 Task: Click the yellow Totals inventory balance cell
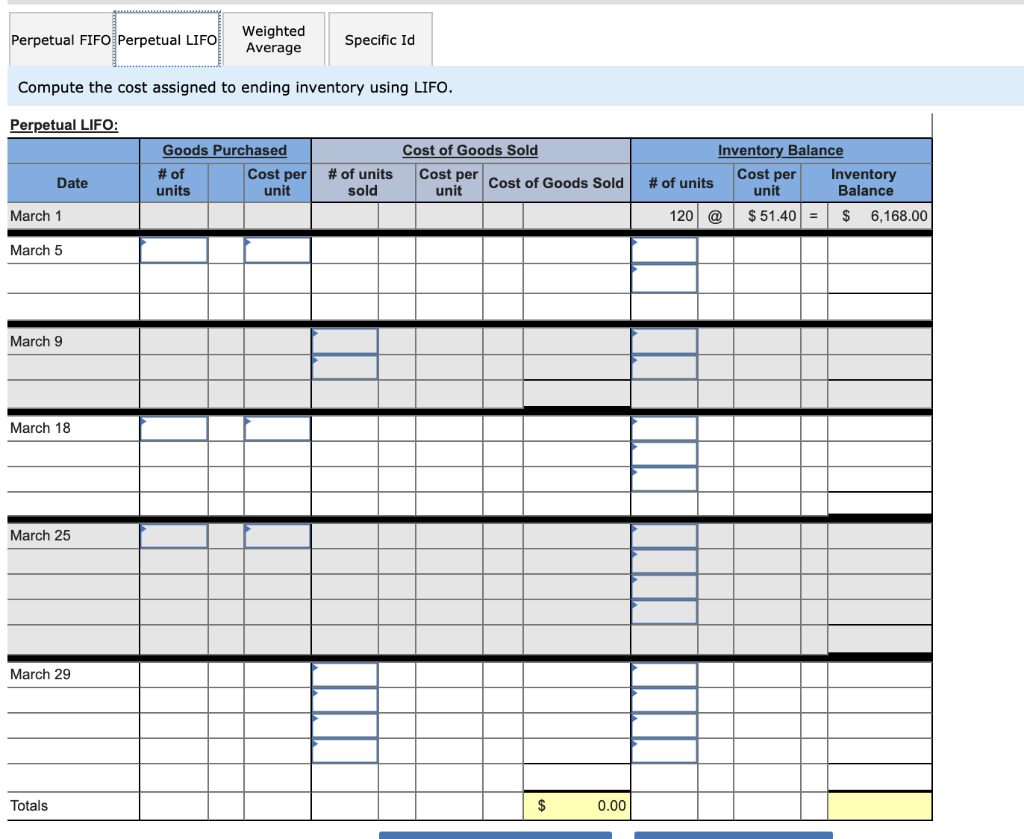click(878, 805)
